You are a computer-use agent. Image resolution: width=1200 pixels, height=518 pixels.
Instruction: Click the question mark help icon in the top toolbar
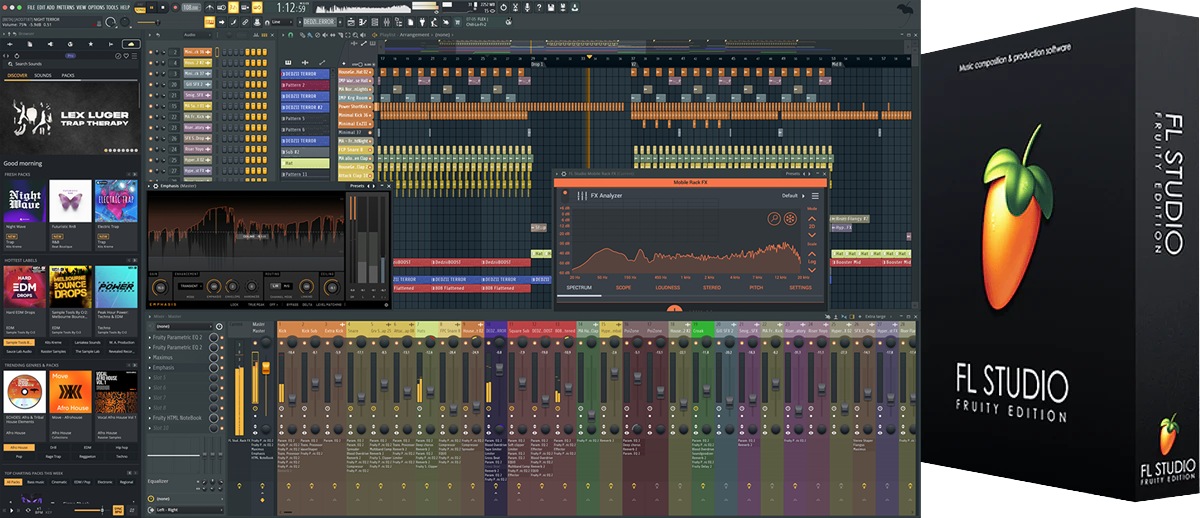(539, 7)
